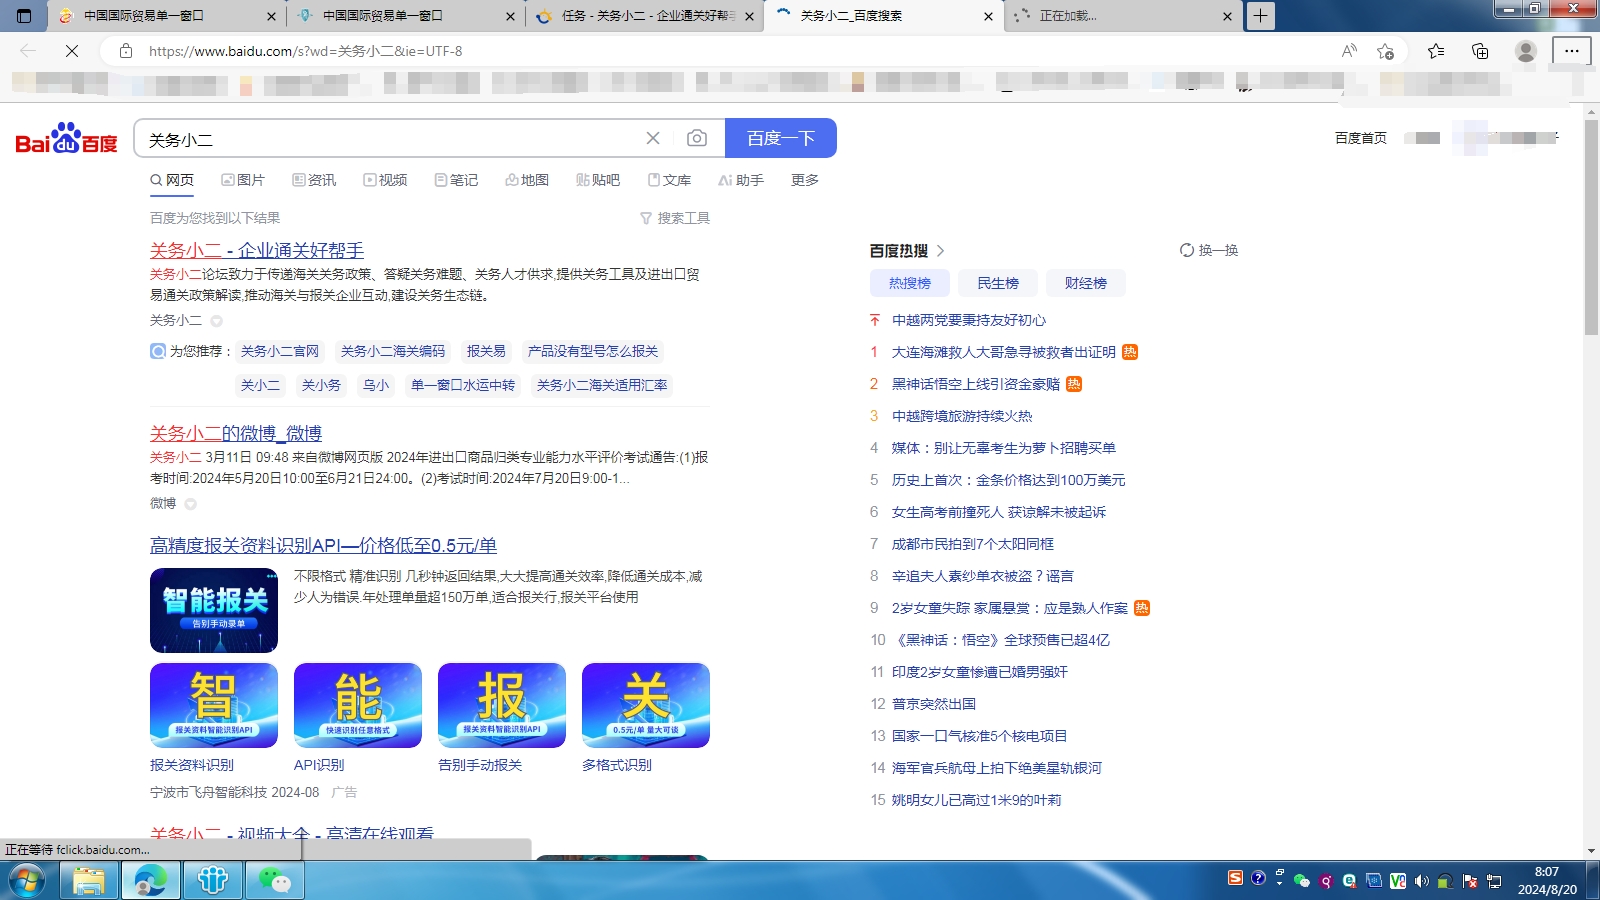Open Collections icon in toolbar
The width and height of the screenshot is (1600, 900).
(1480, 51)
